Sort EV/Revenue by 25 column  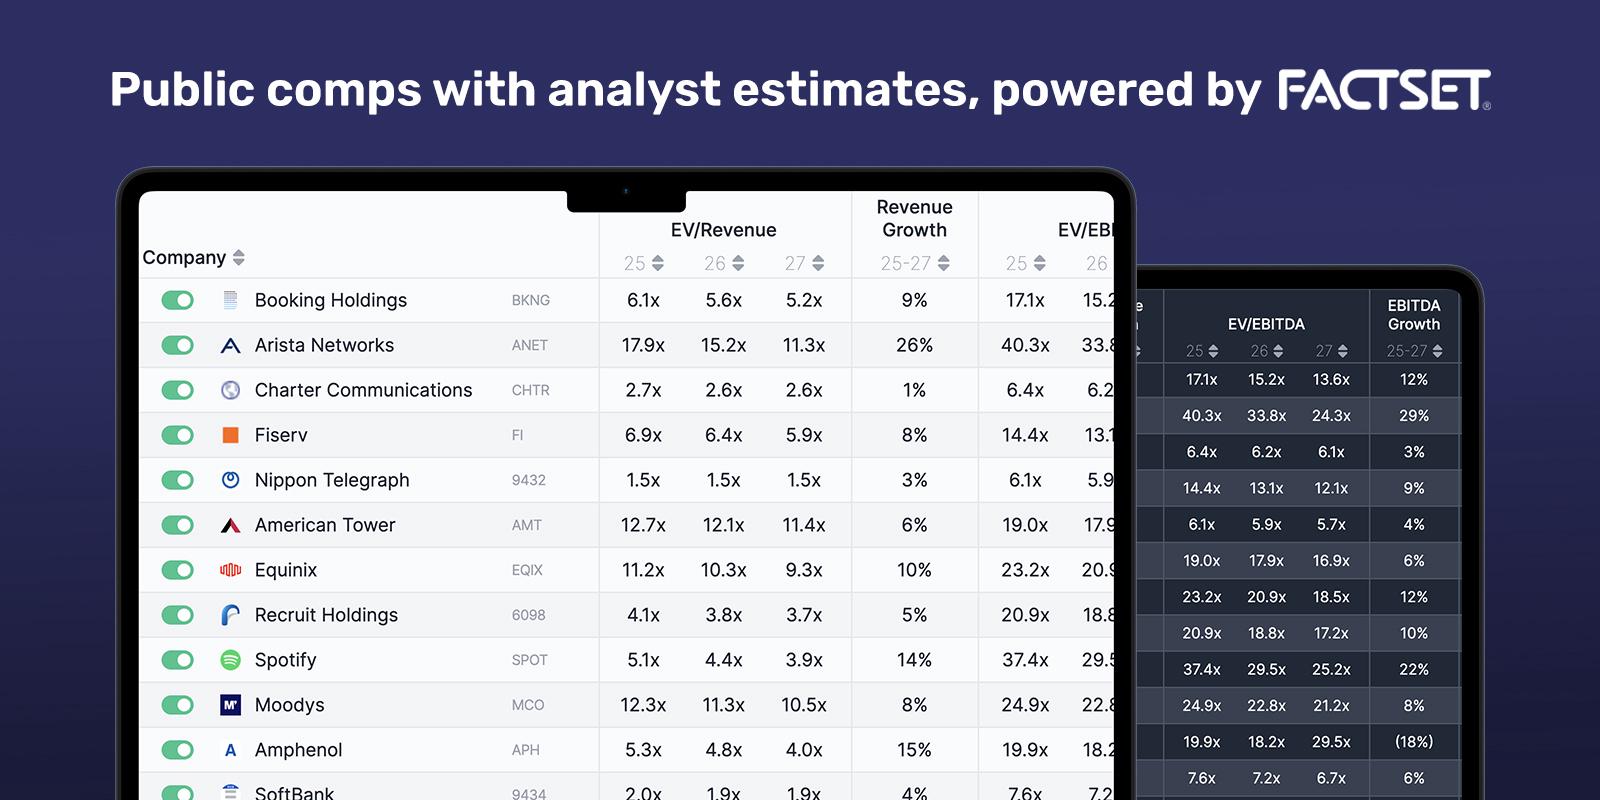[657, 263]
